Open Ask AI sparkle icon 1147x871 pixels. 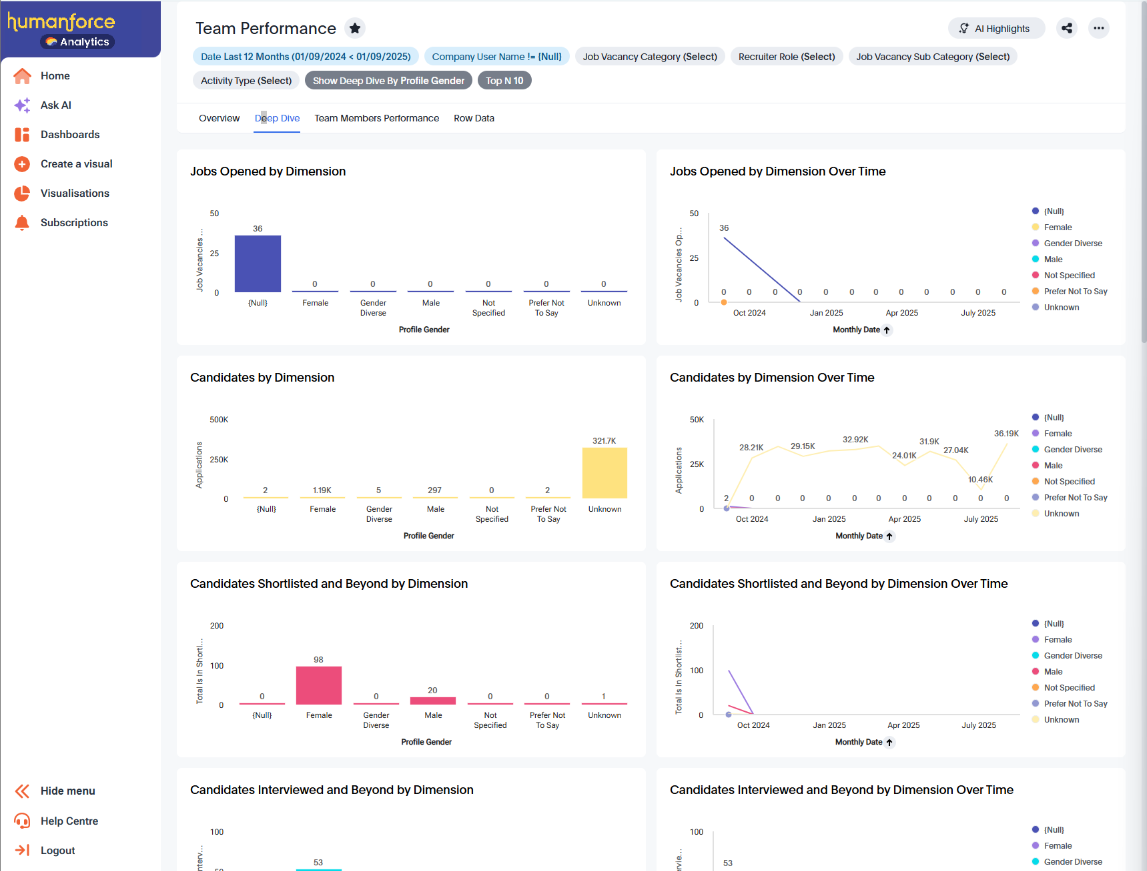(22, 105)
